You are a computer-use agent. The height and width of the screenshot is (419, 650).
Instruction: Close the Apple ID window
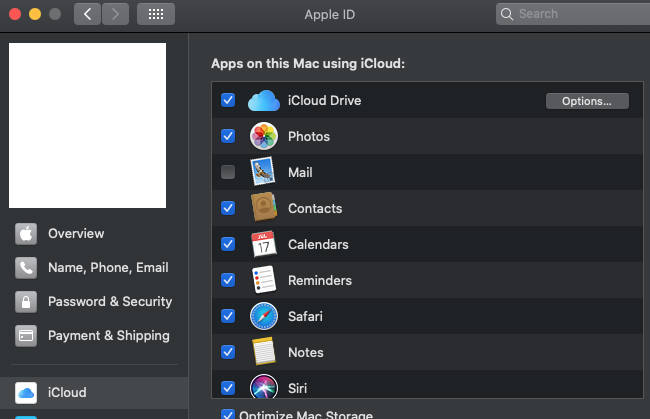pyautogui.click(x=15, y=14)
